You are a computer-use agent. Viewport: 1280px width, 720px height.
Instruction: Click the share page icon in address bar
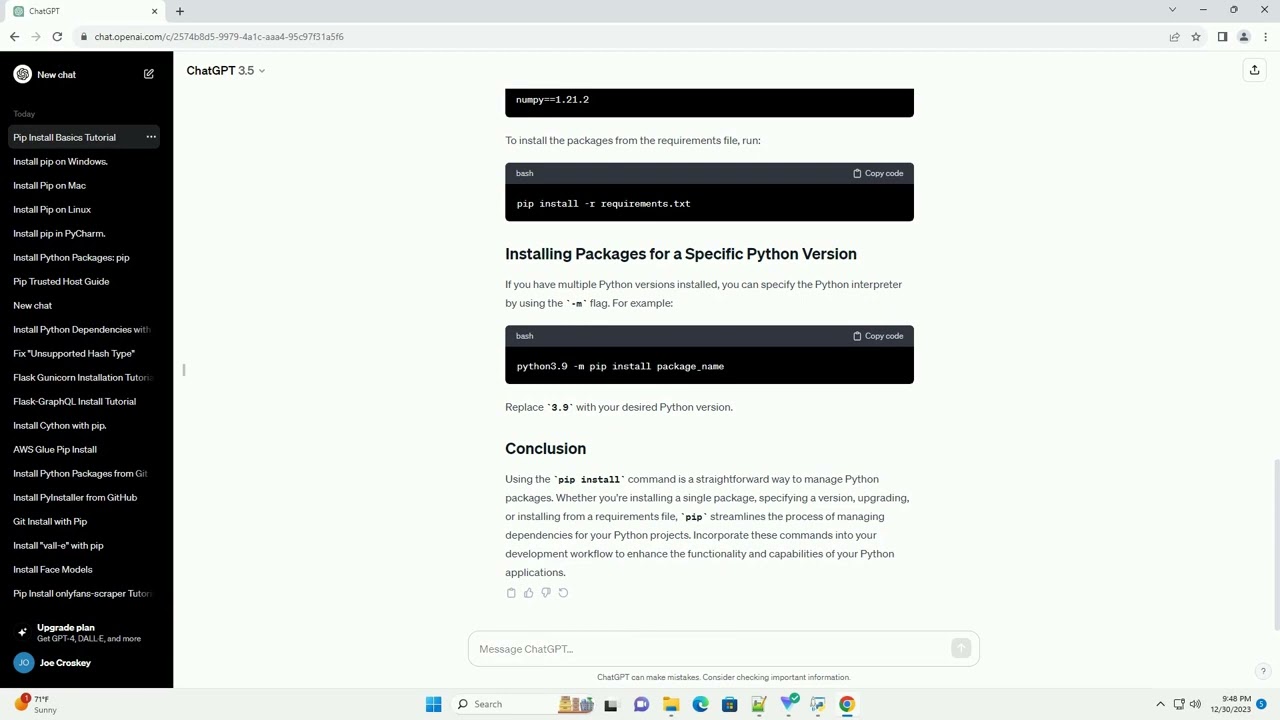[1174, 37]
